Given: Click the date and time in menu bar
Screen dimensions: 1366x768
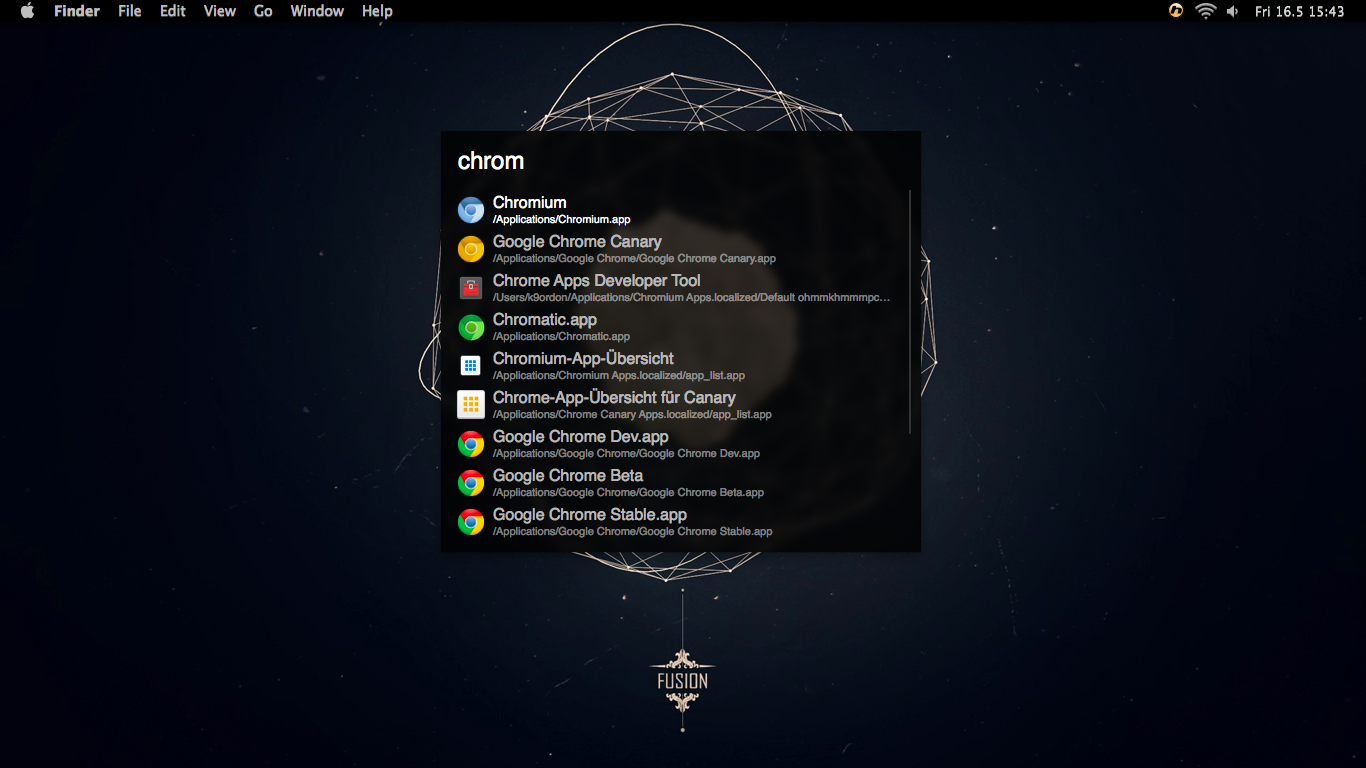Looking at the screenshot, I should [1299, 11].
